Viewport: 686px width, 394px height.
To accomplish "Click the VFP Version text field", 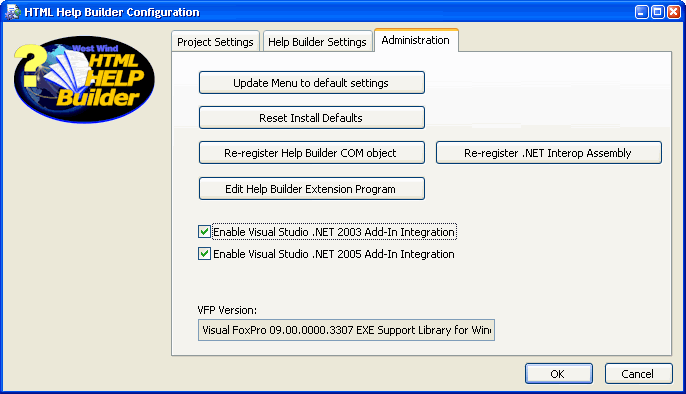I will [x=346, y=330].
